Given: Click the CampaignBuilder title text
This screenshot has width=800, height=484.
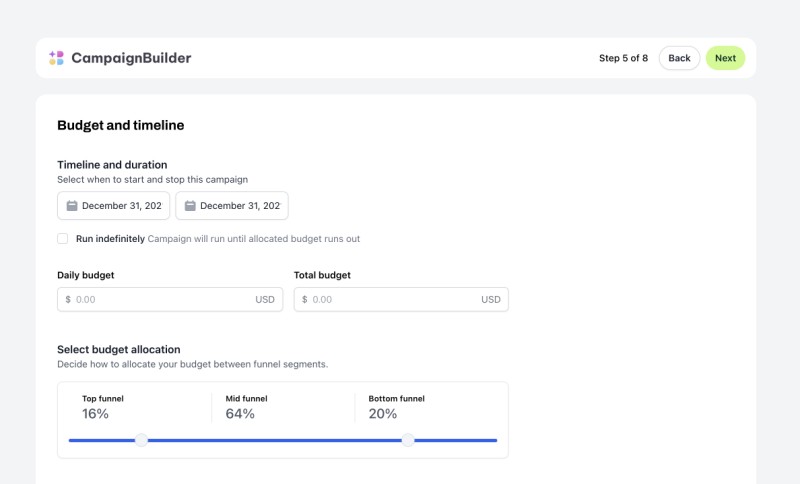Looking at the screenshot, I should pos(131,58).
